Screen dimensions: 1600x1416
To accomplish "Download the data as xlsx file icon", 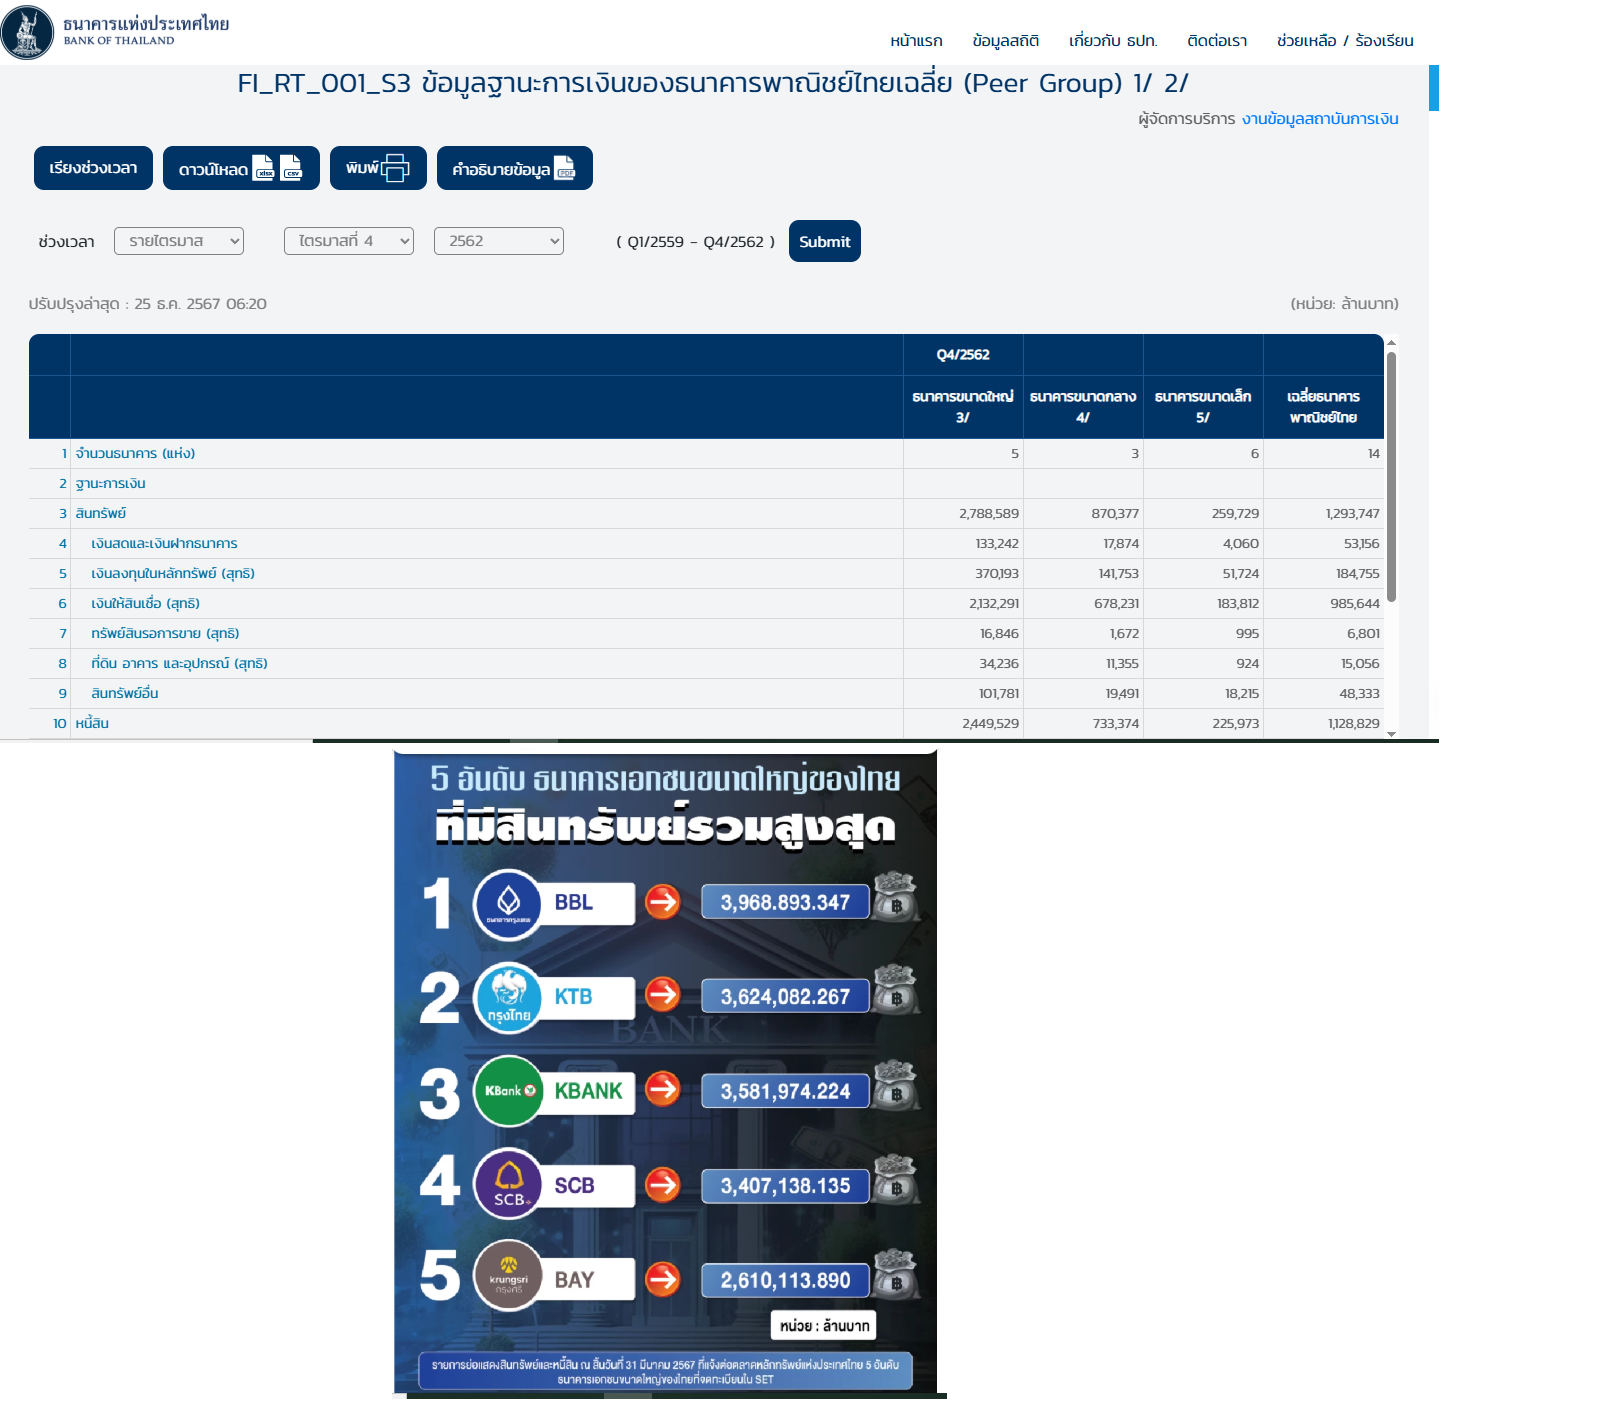I will (x=263, y=167).
